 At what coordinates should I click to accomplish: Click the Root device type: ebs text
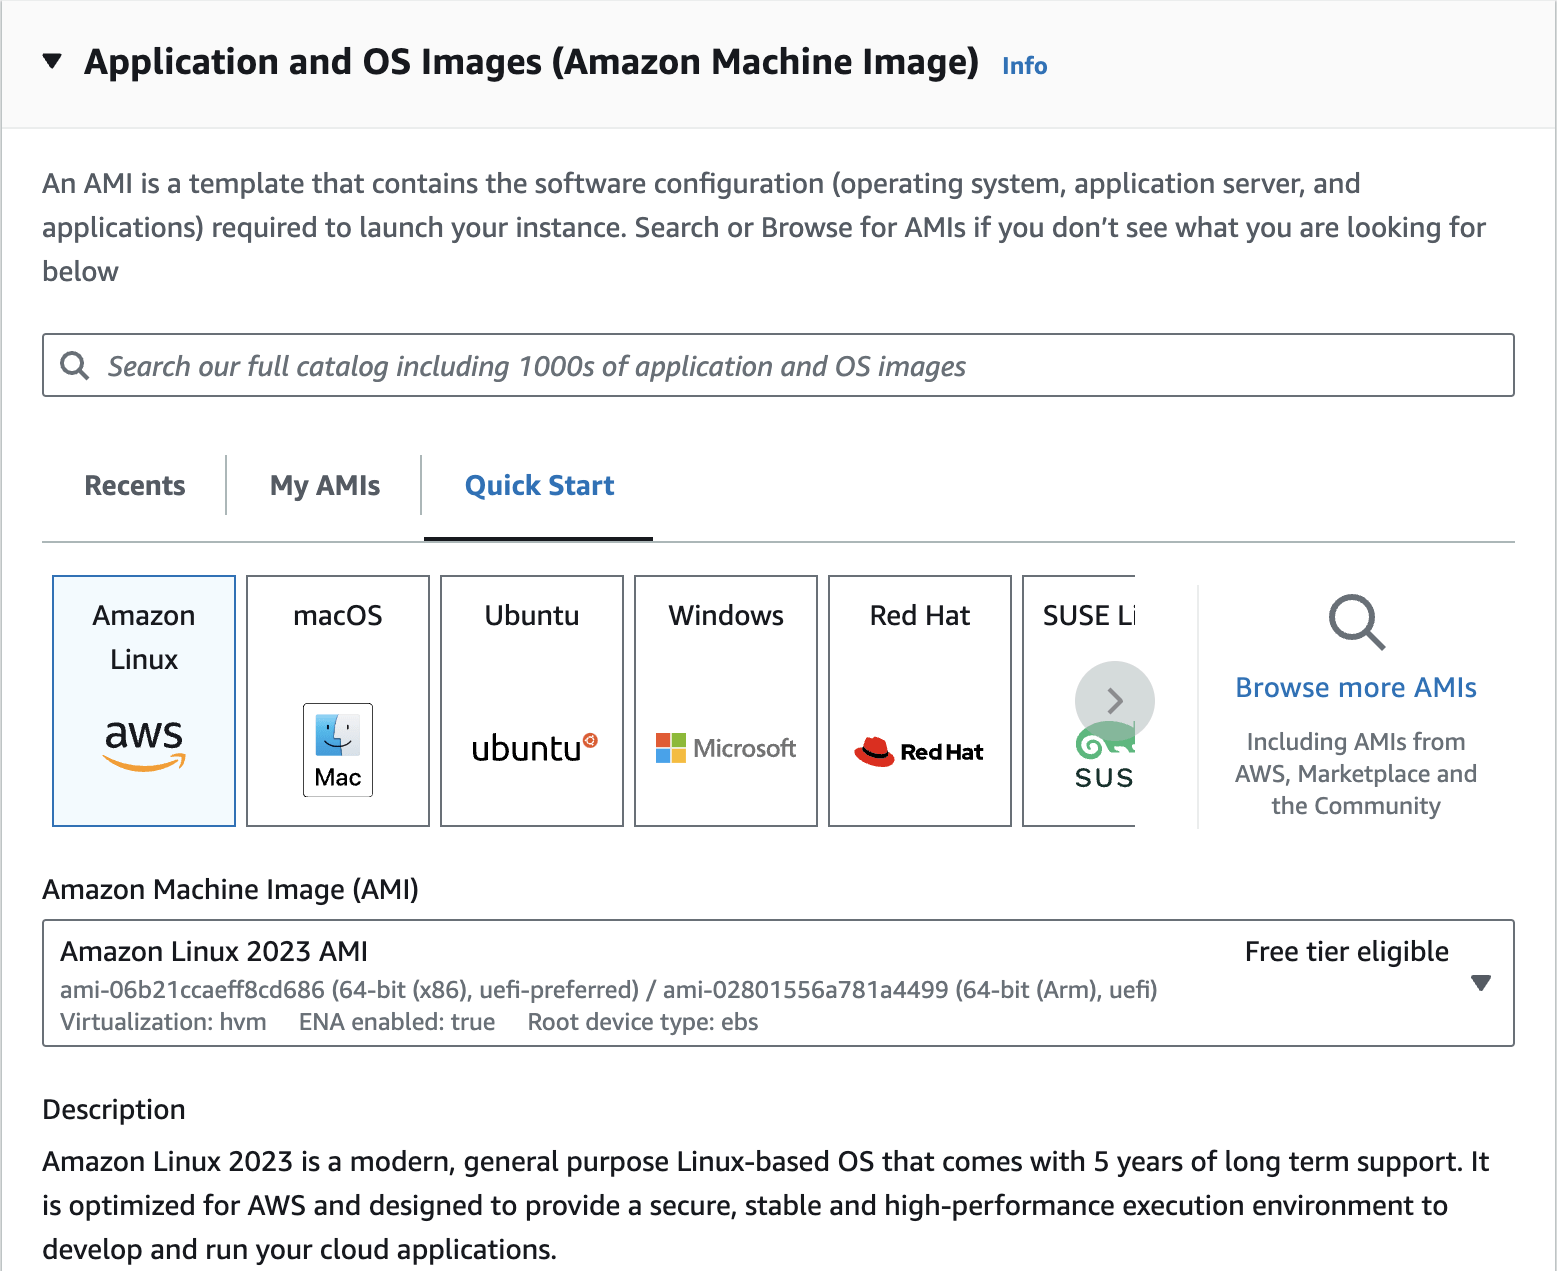(x=643, y=1022)
